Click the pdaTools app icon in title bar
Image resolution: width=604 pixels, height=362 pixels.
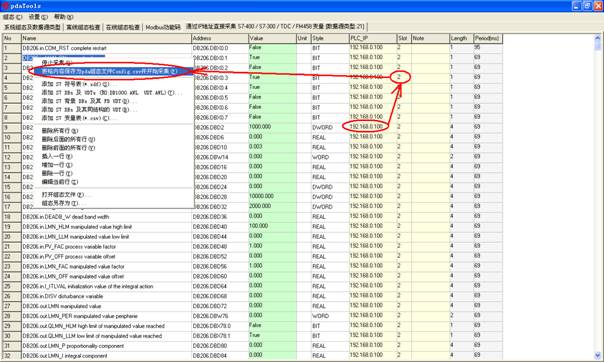[5, 6]
